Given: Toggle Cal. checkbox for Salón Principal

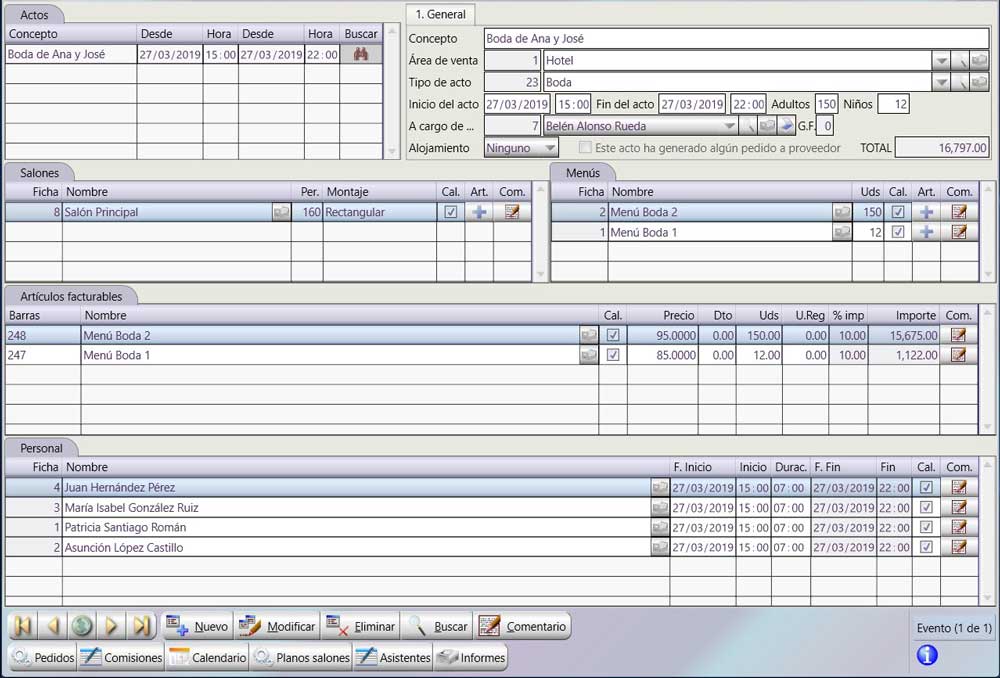Looking at the screenshot, I should click(x=450, y=212).
